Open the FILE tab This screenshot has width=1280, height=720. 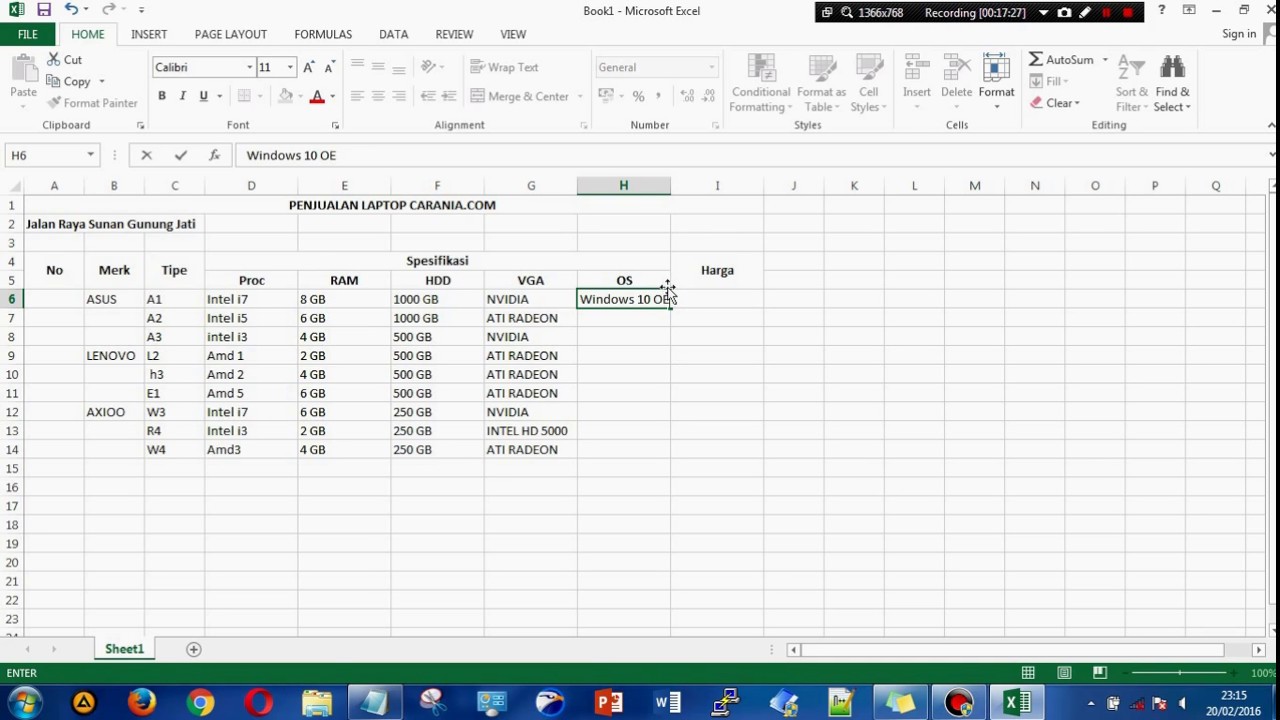click(27, 34)
